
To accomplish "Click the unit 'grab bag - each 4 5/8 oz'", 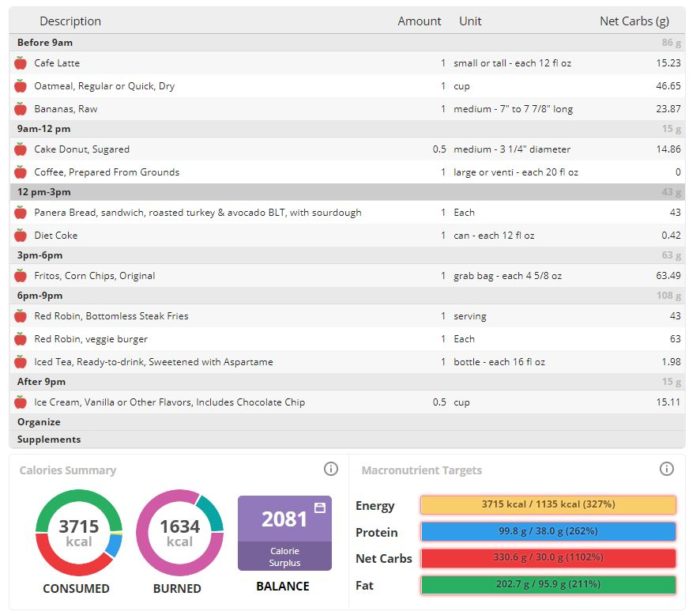I will click(x=508, y=276).
